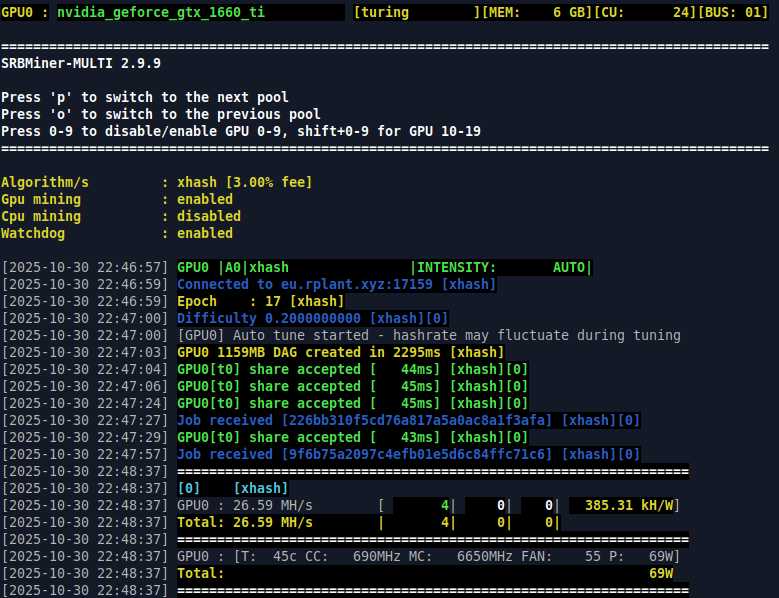The width and height of the screenshot is (779, 598).
Task: Click the CU: 24 field
Action: 645,12
